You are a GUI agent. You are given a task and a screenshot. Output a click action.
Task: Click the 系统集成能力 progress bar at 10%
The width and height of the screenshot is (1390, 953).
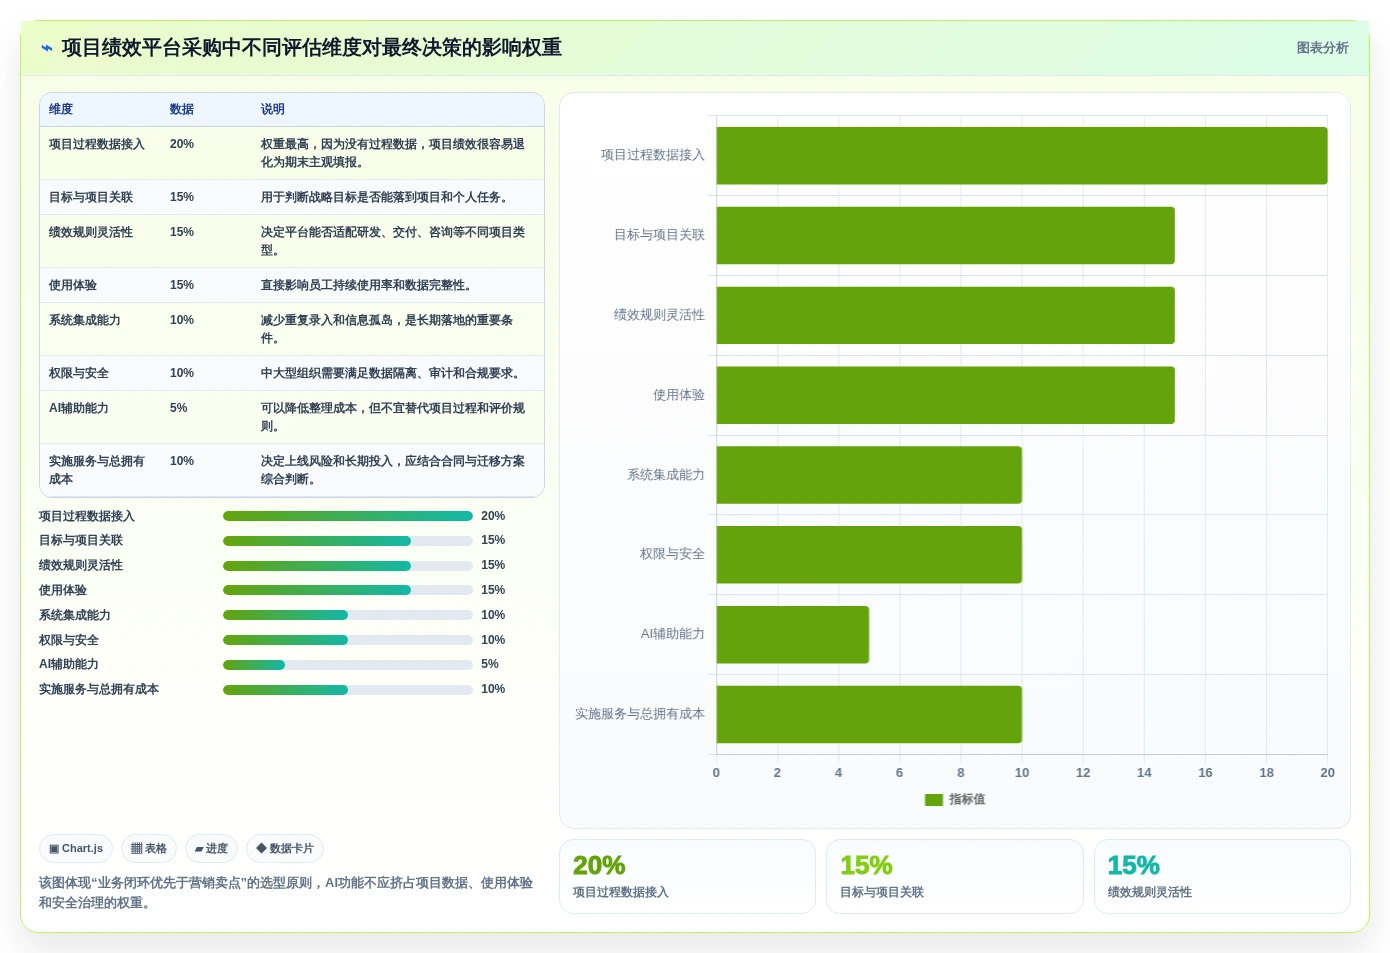348,615
